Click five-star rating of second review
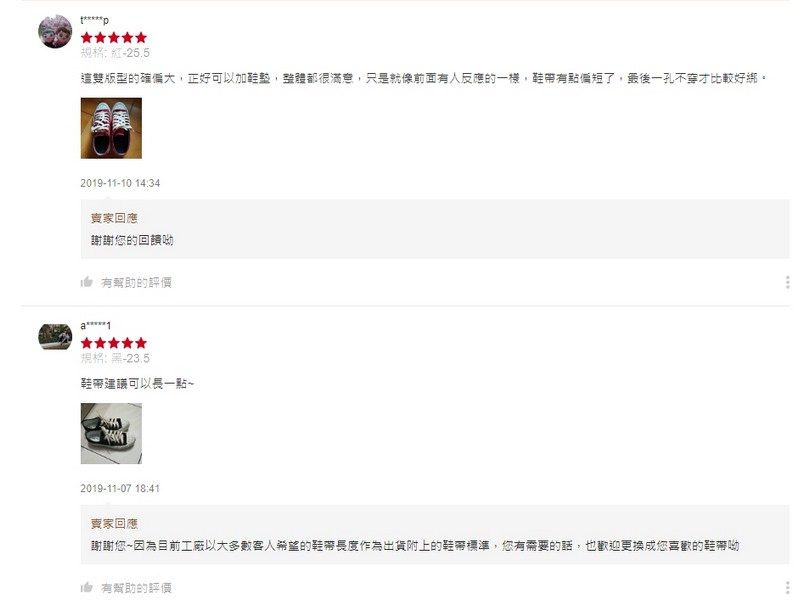 (114, 343)
